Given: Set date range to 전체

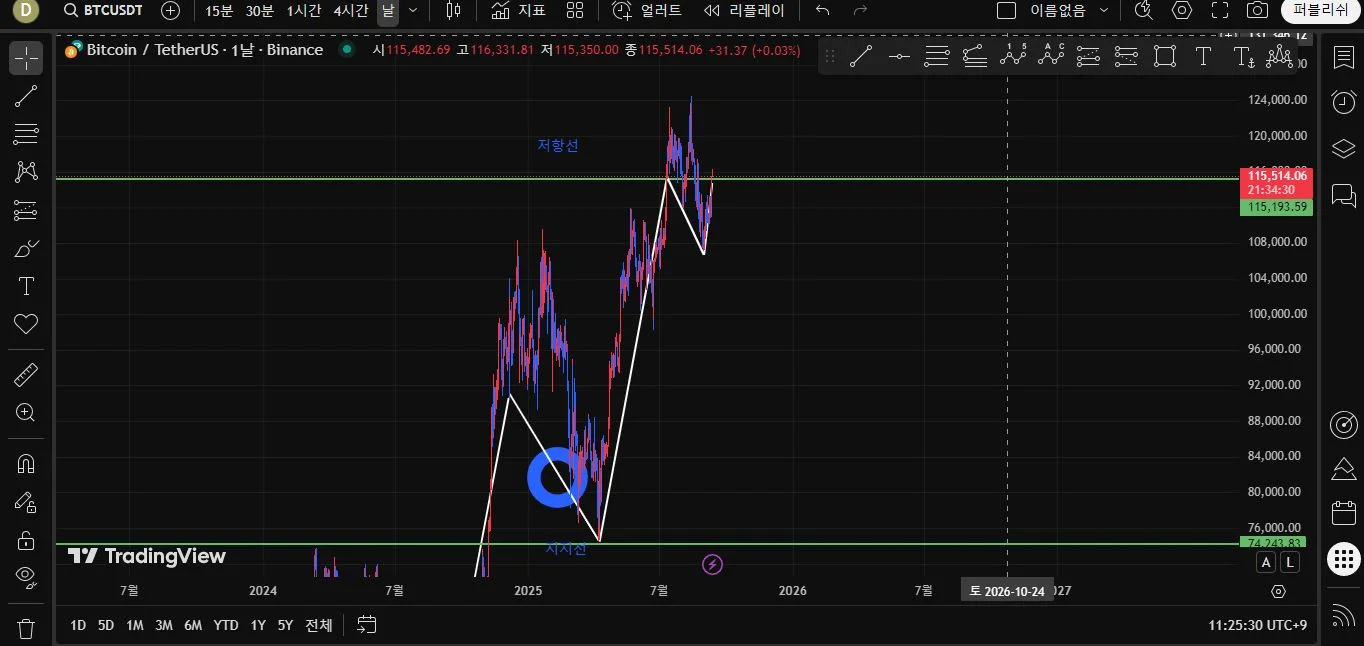Looking at the screenshot, I should 318,625.
